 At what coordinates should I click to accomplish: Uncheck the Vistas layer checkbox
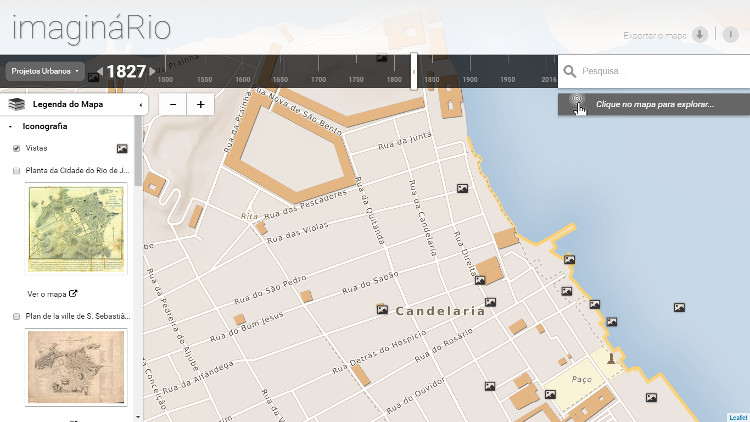[x=16, y=149]
